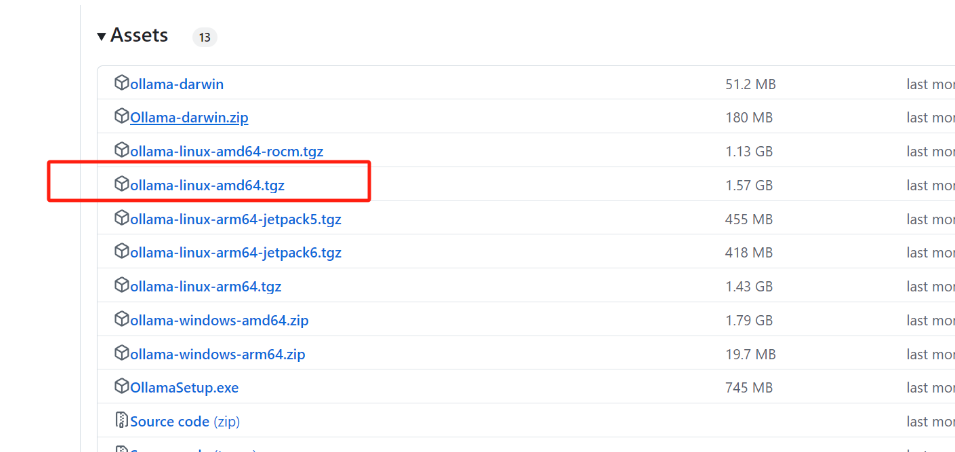The image size is (955, 452).
Task: Select the 1.13 GB size text
Action: tap(749, 151)
